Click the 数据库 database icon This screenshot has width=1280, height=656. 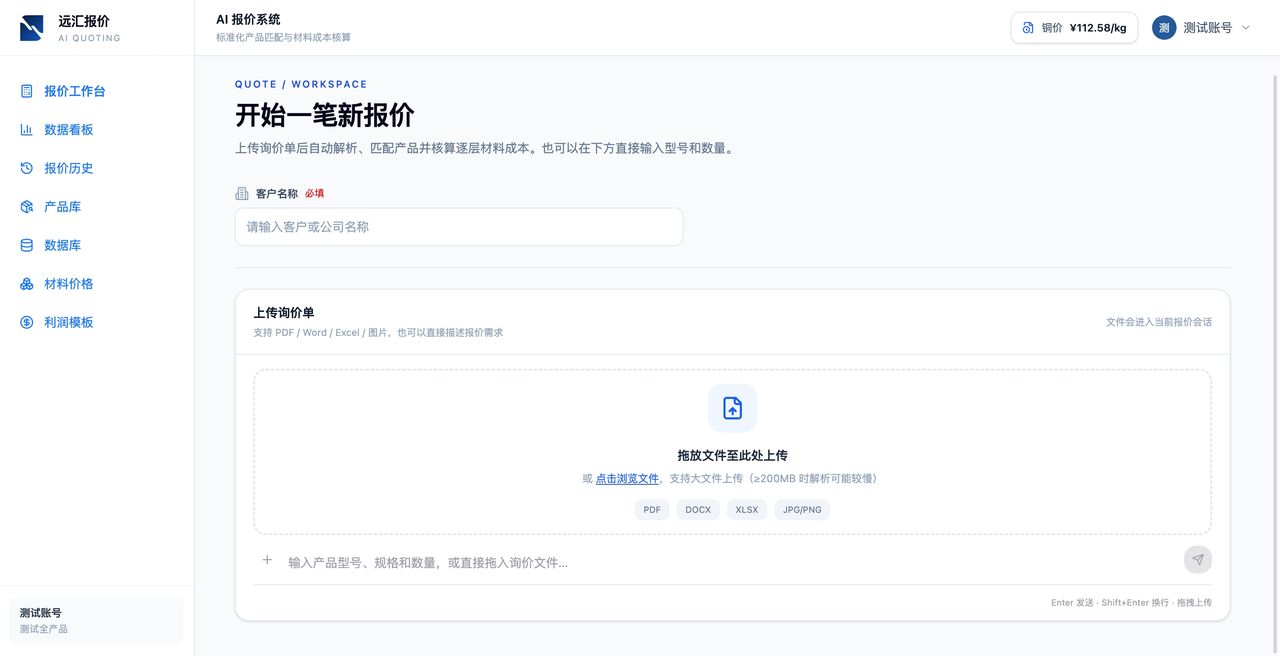pos(27,245)
